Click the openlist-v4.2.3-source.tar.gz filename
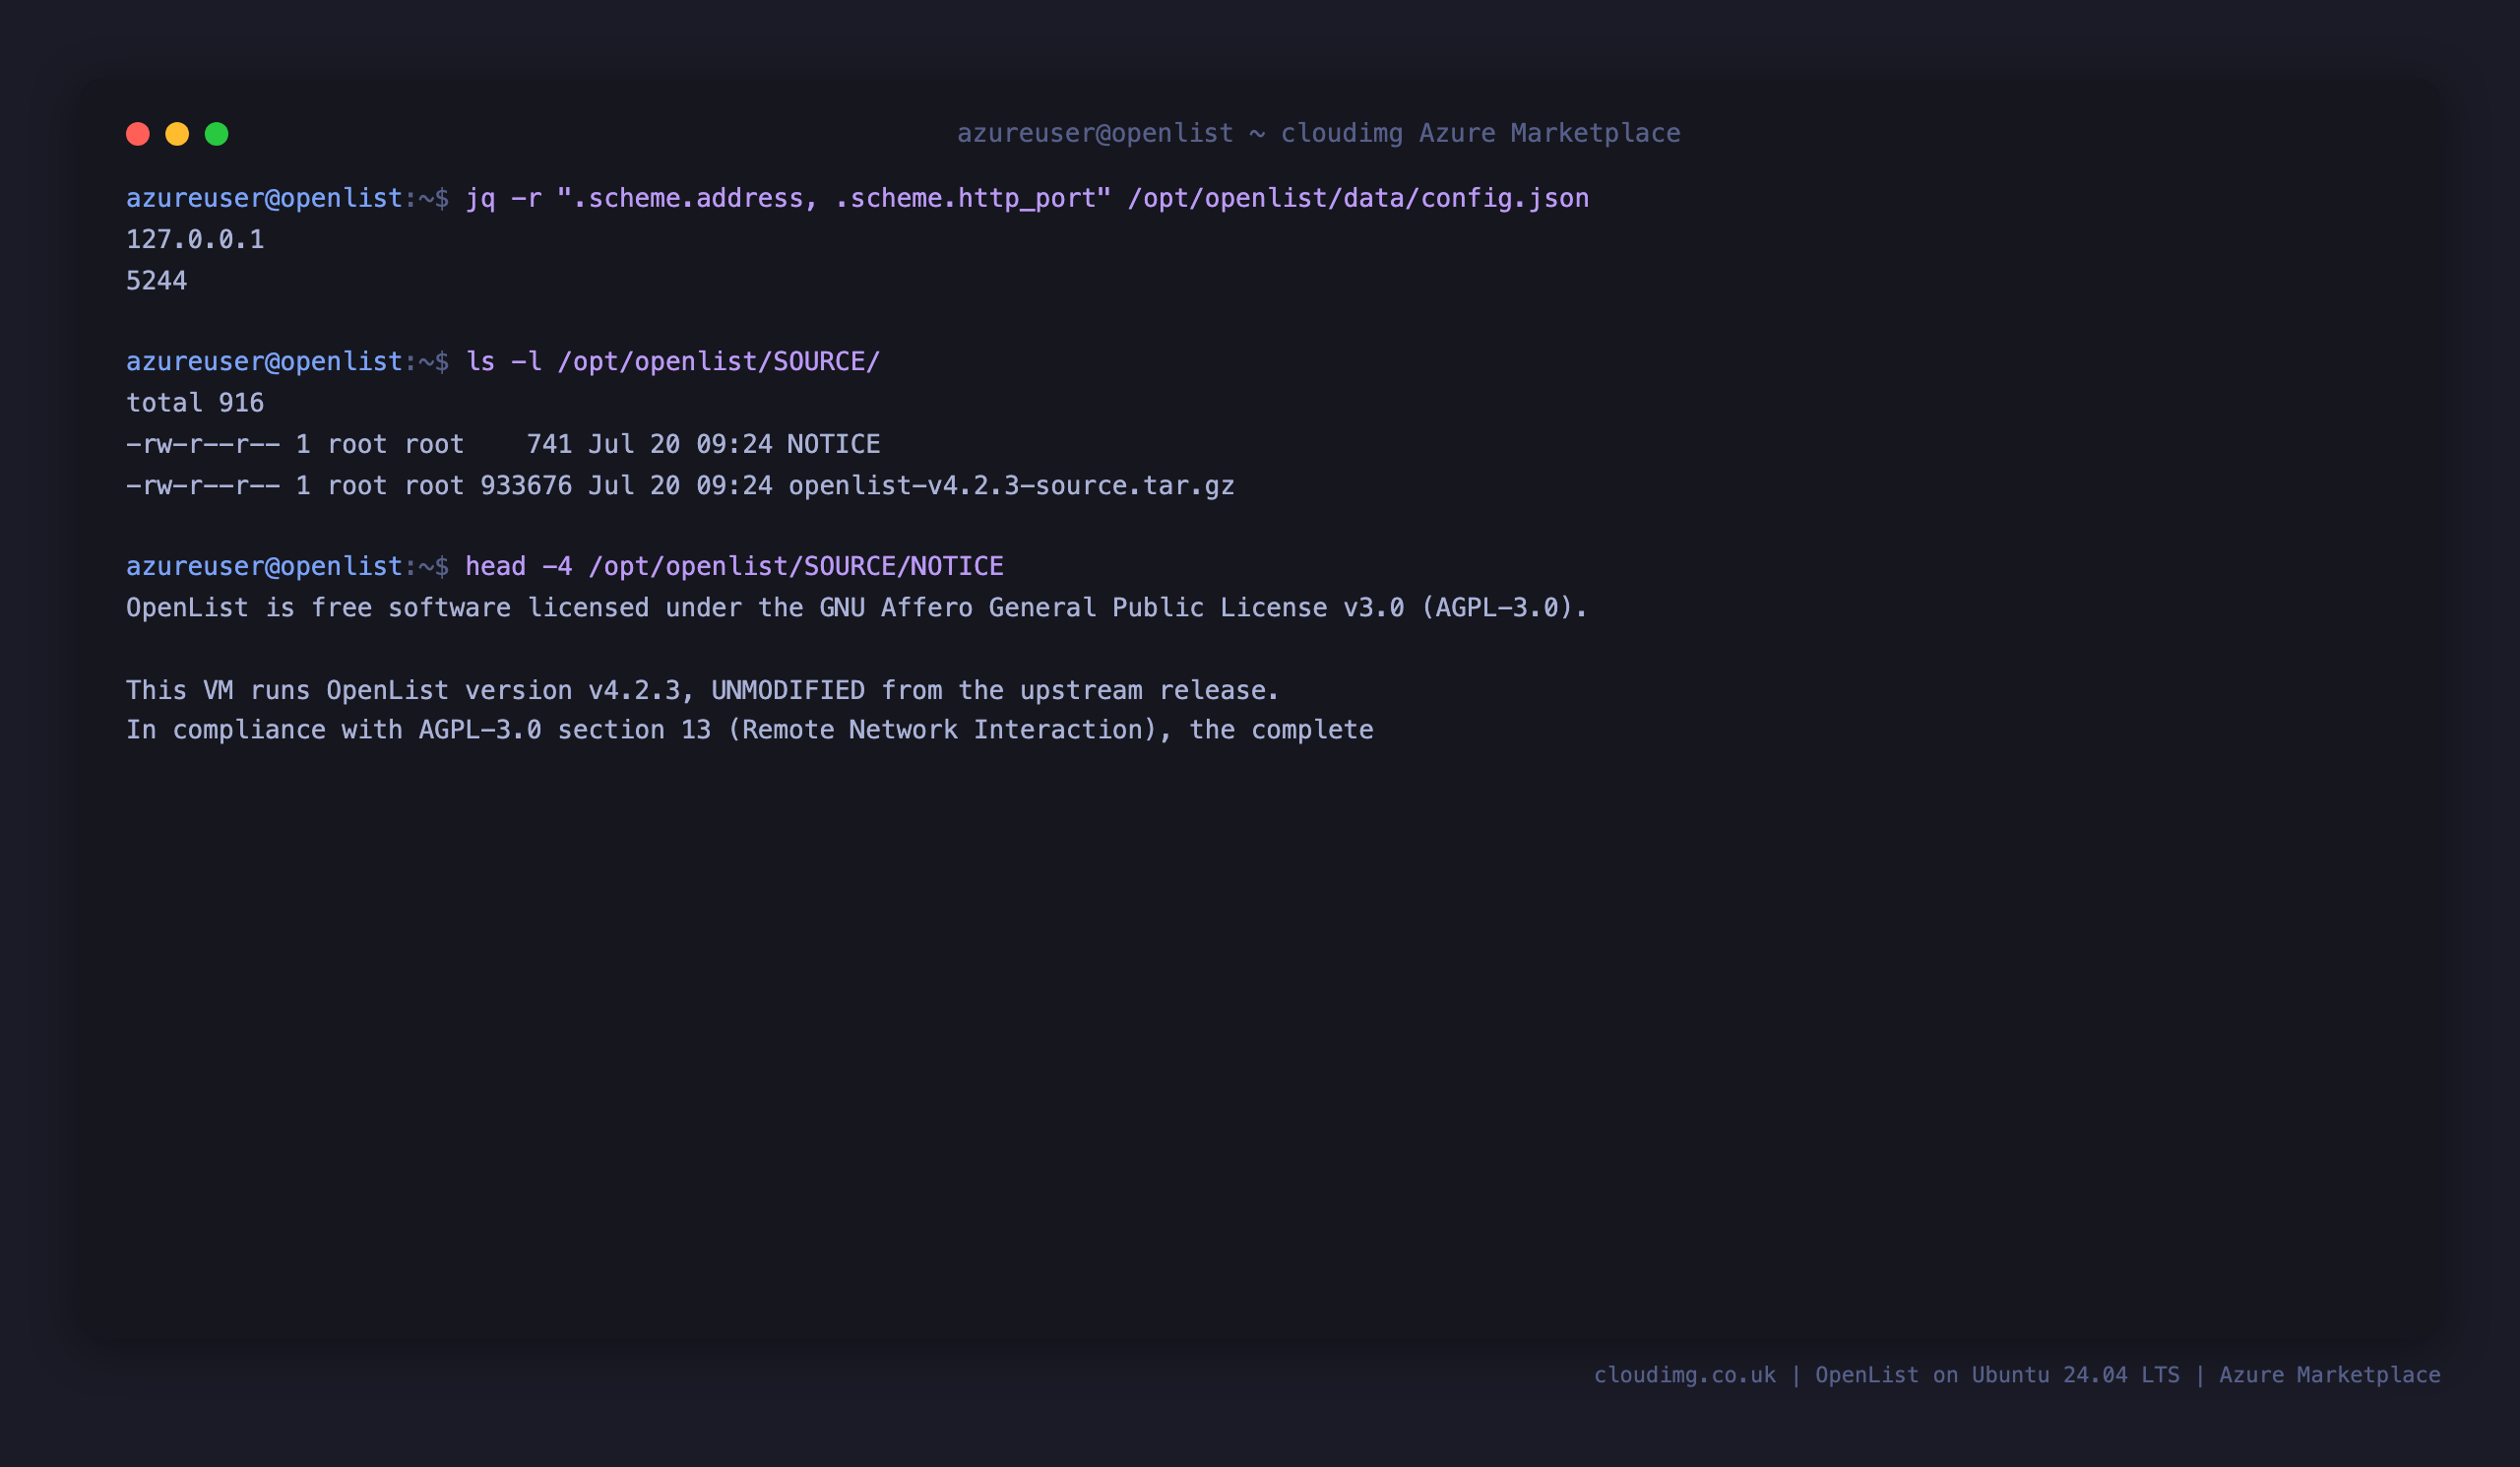Viewport: 2520px width, 1467px height. 1011,486
